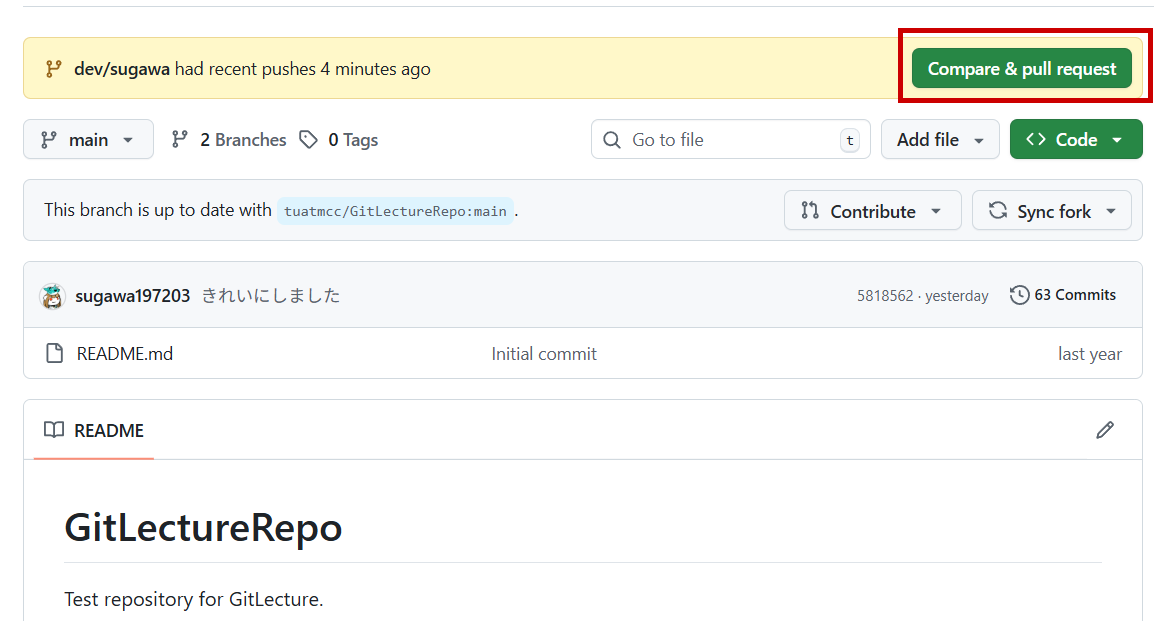The image size is (1154, 621).
Task: Open the main branch selector dropdown
Action: pyautogui.click(x=88, y=140)
